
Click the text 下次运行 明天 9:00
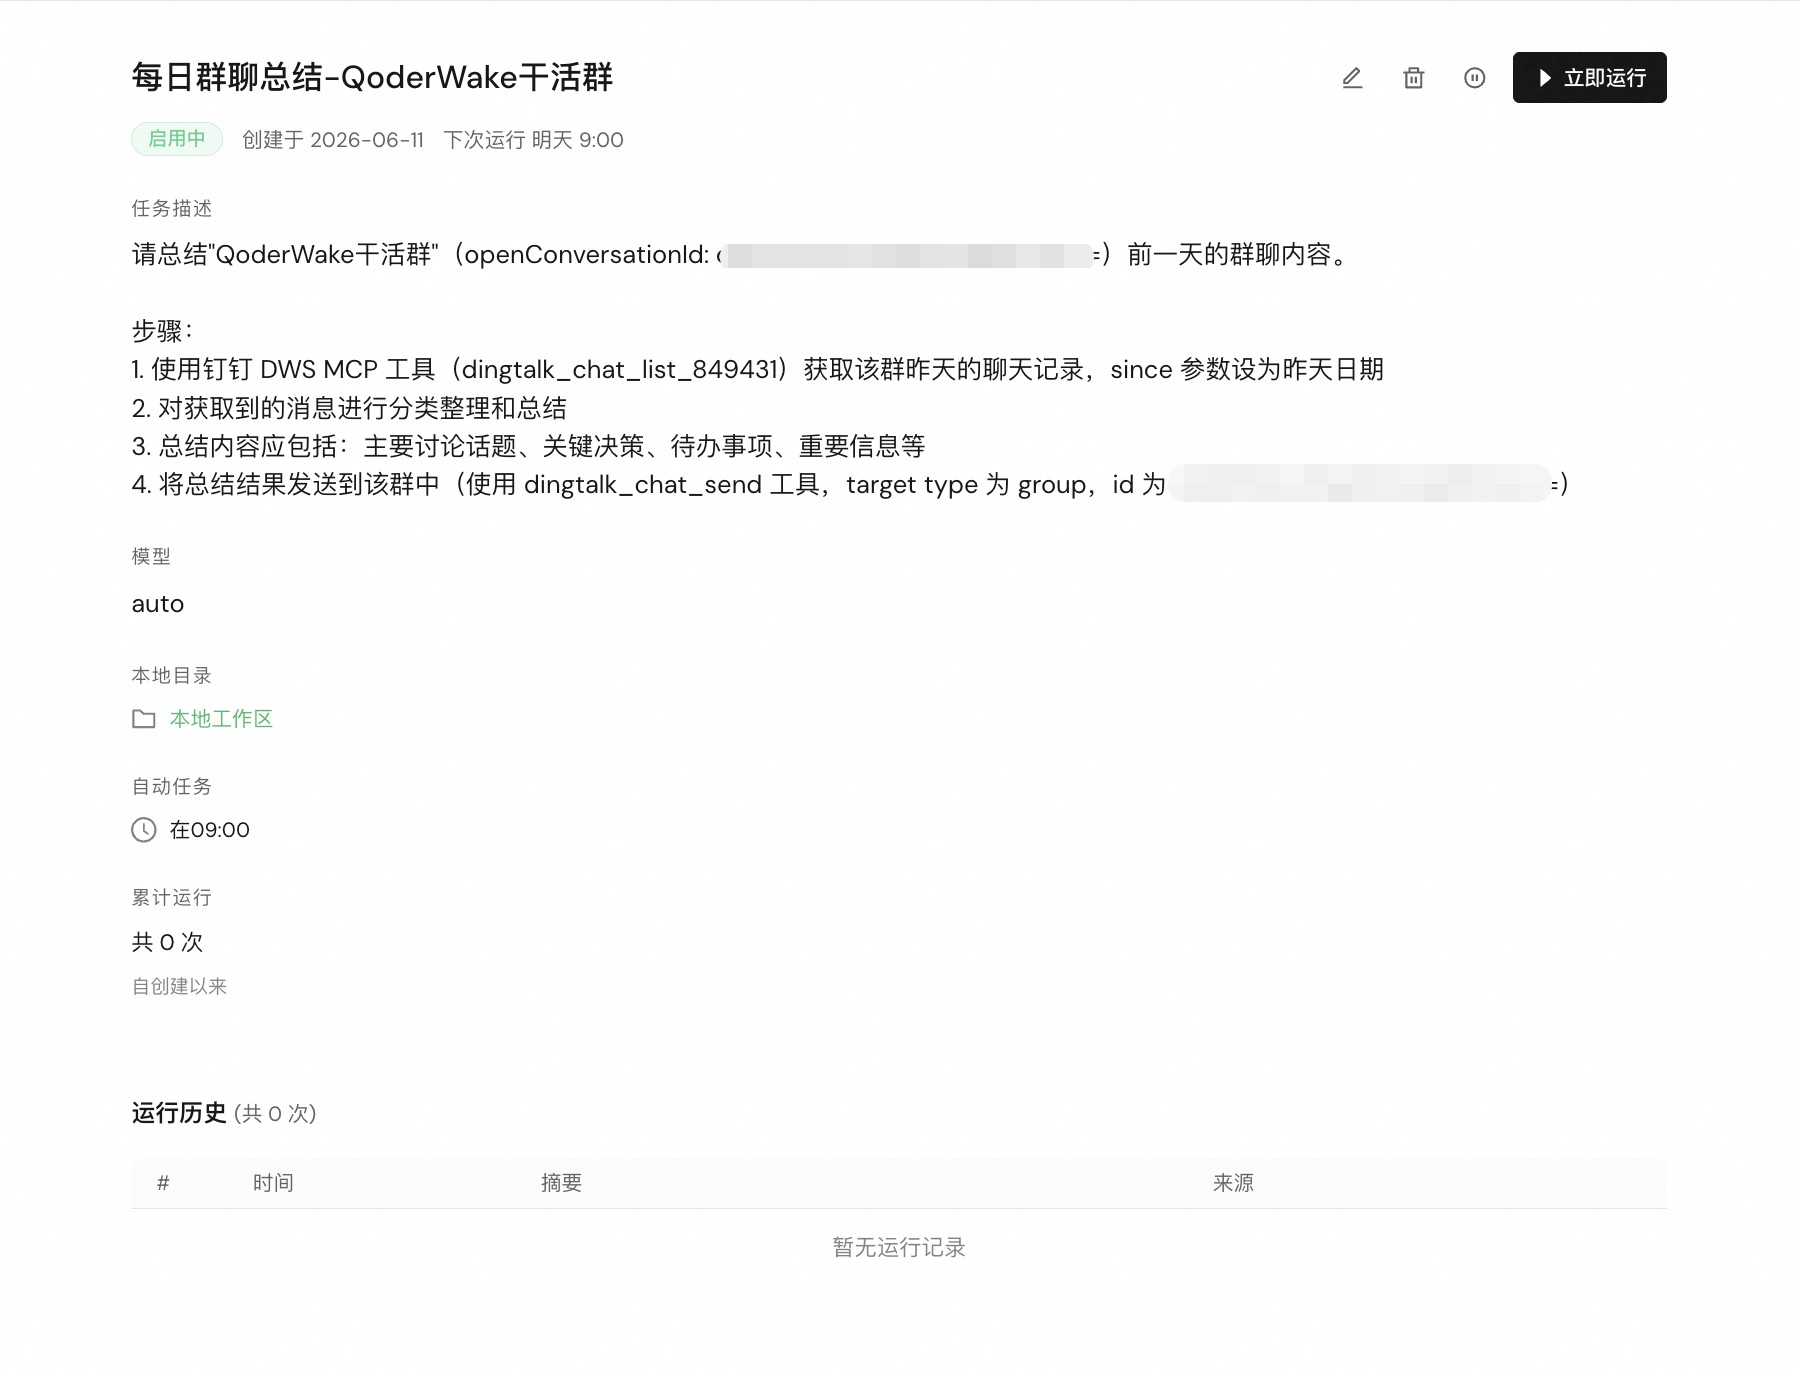pos(533,140)
